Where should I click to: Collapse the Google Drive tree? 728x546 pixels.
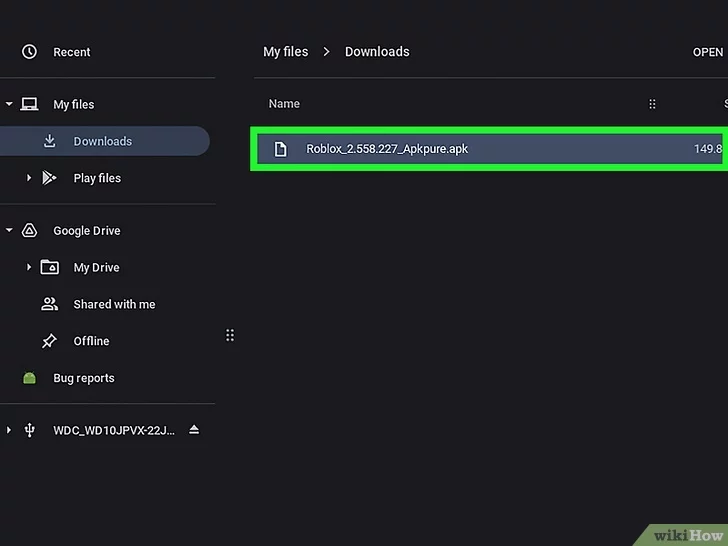point(9,230)
